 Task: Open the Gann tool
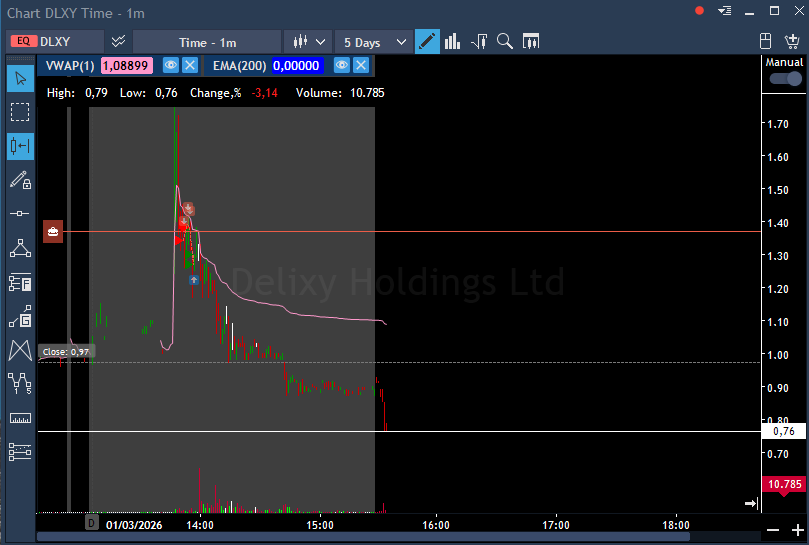[x=20, y=316]
